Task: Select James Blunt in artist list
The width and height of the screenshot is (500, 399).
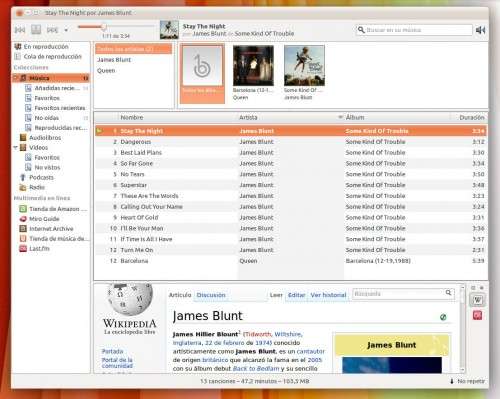Action: pyautogui.click(x=114, y=60)
